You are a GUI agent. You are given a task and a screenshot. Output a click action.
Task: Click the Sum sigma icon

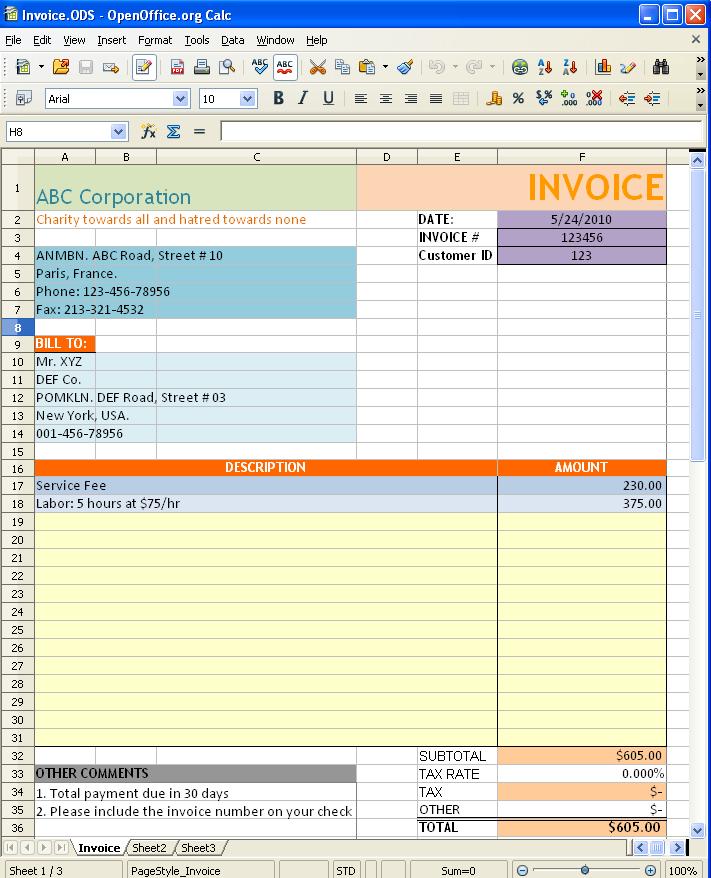pos(174,132)
